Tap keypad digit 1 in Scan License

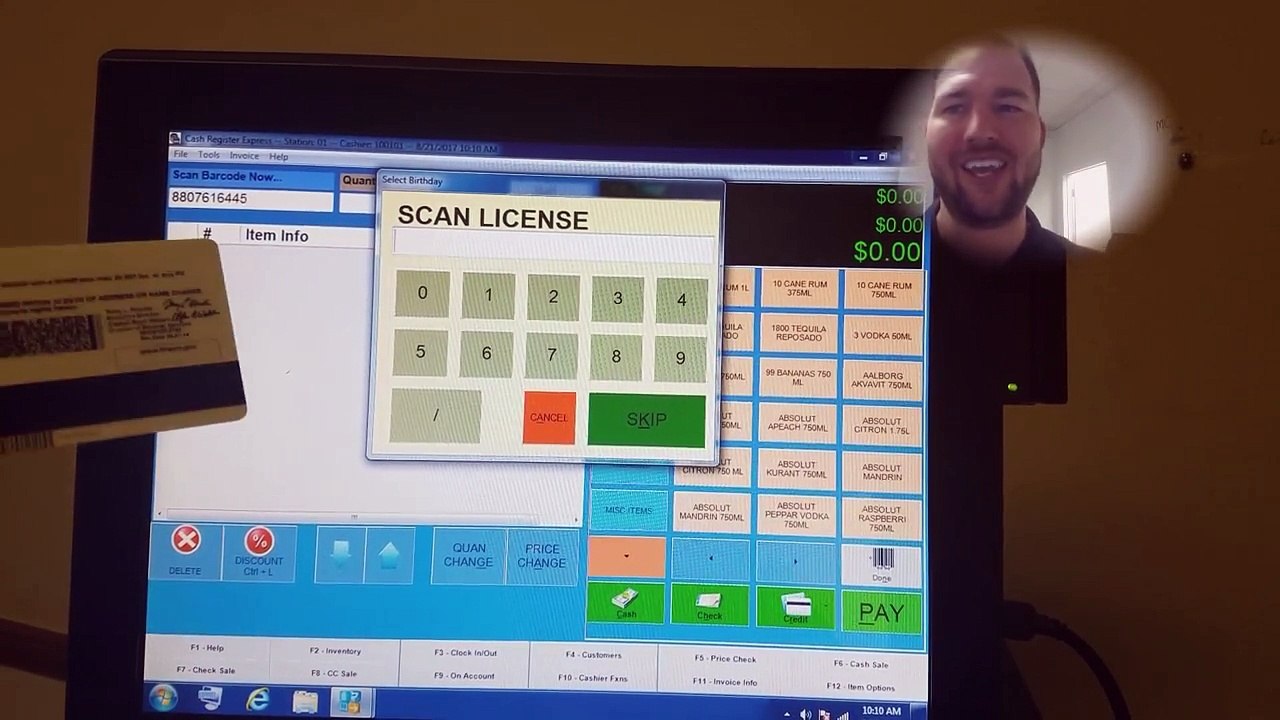(x=488, y=295)
